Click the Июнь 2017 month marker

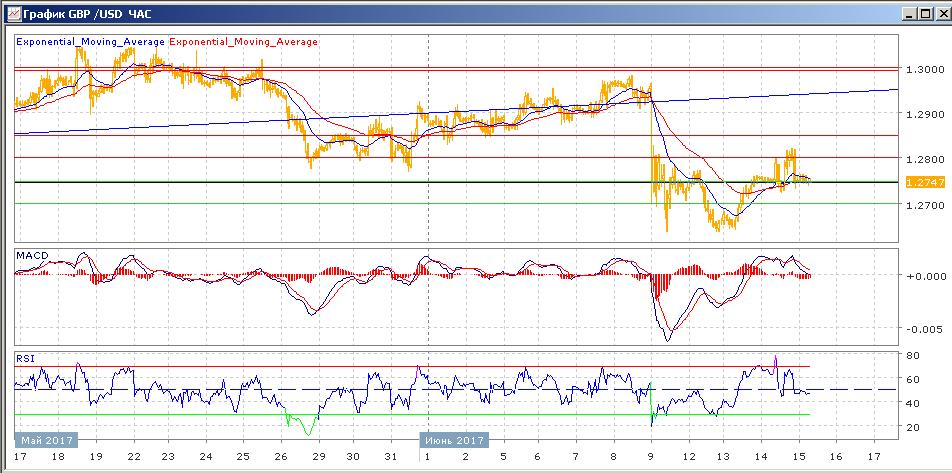pyautogui.click(x=452, y=440)
